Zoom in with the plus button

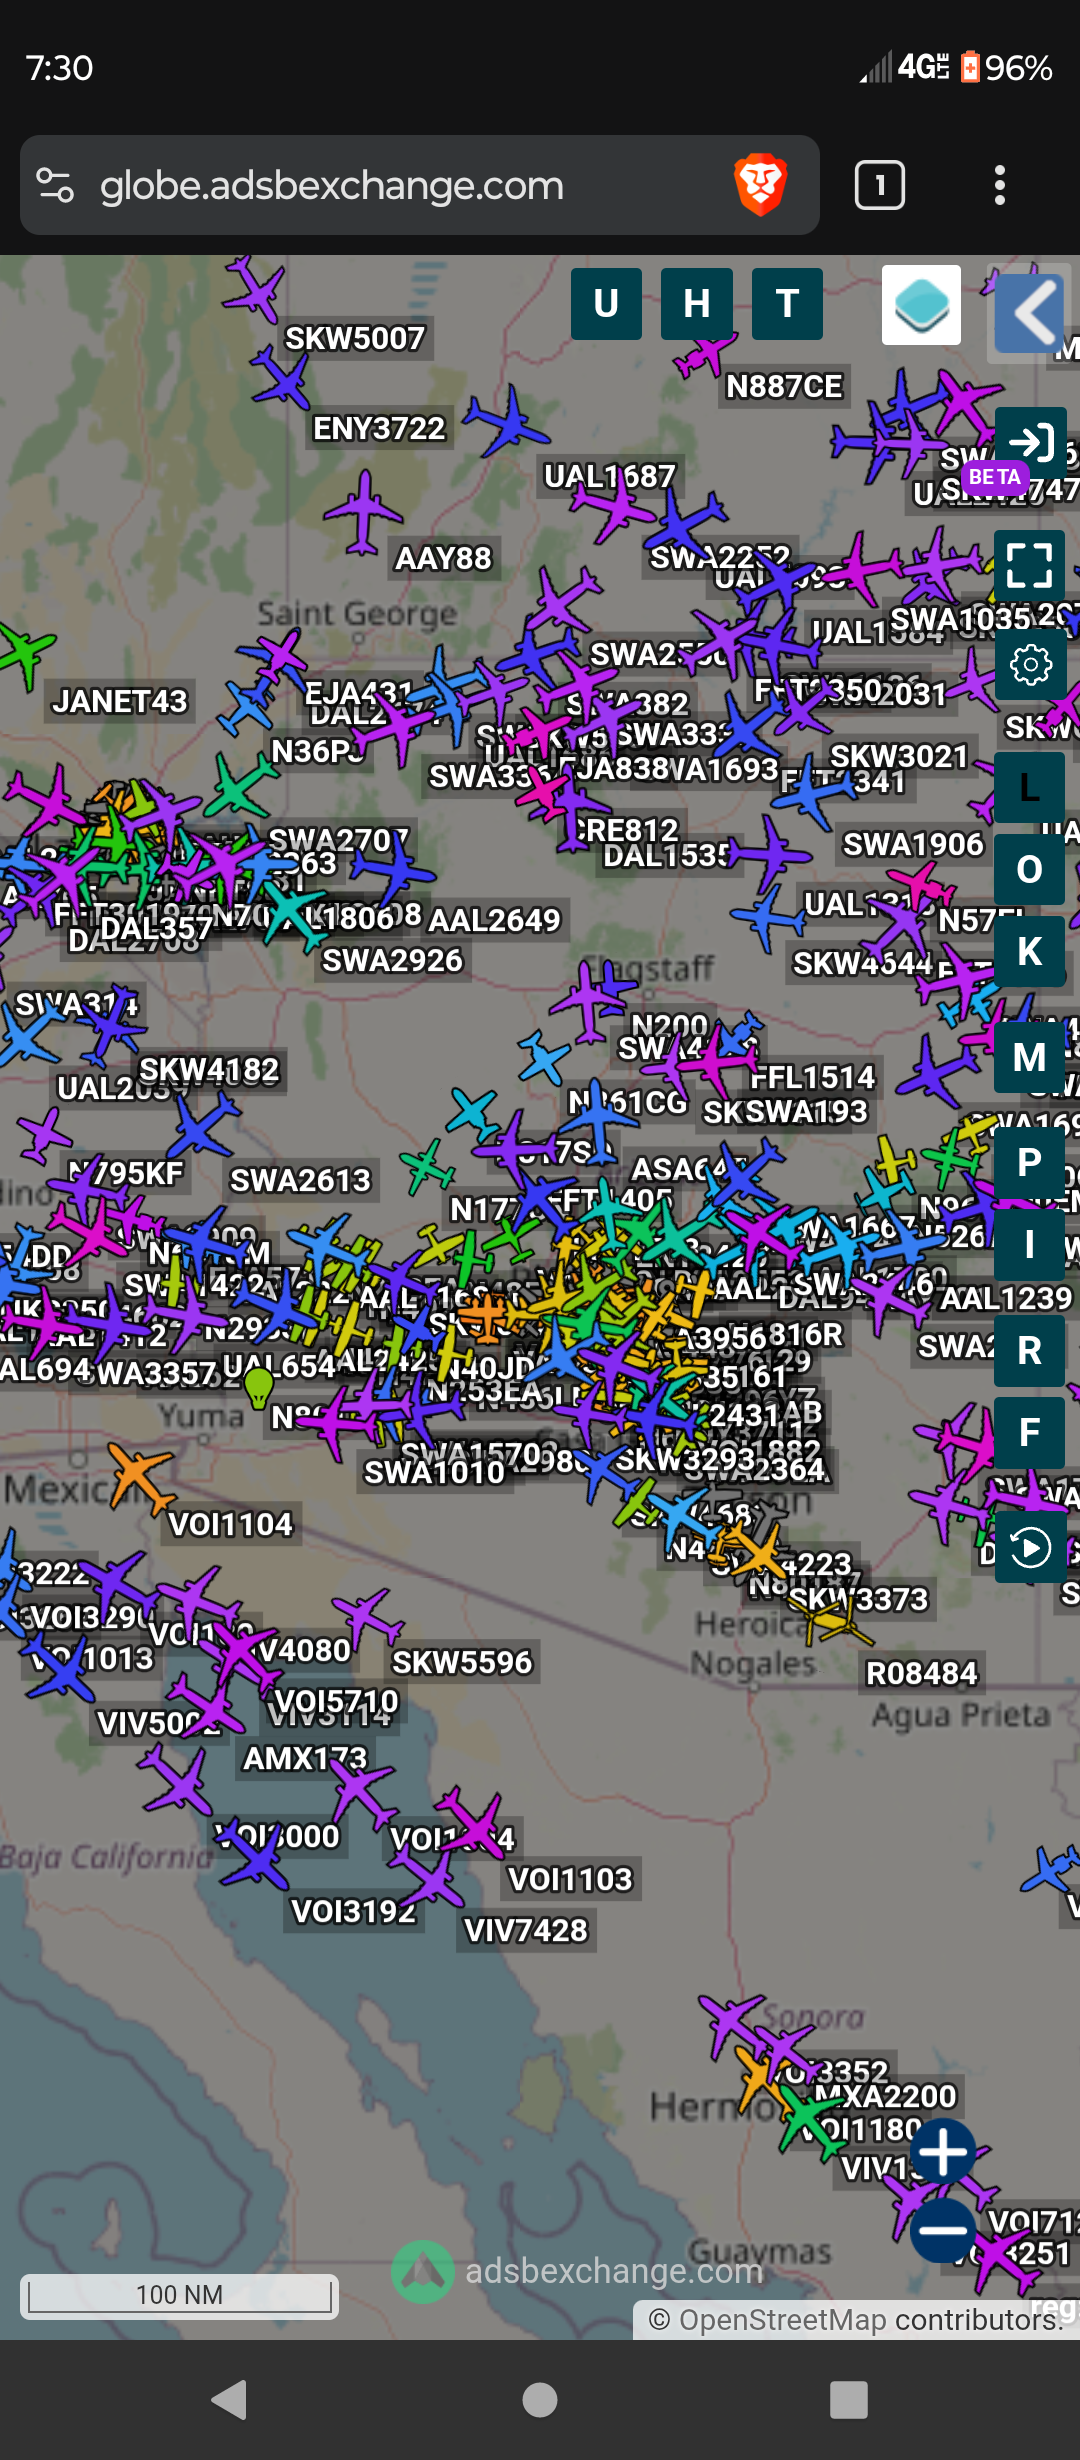(x=943, y=2150)
